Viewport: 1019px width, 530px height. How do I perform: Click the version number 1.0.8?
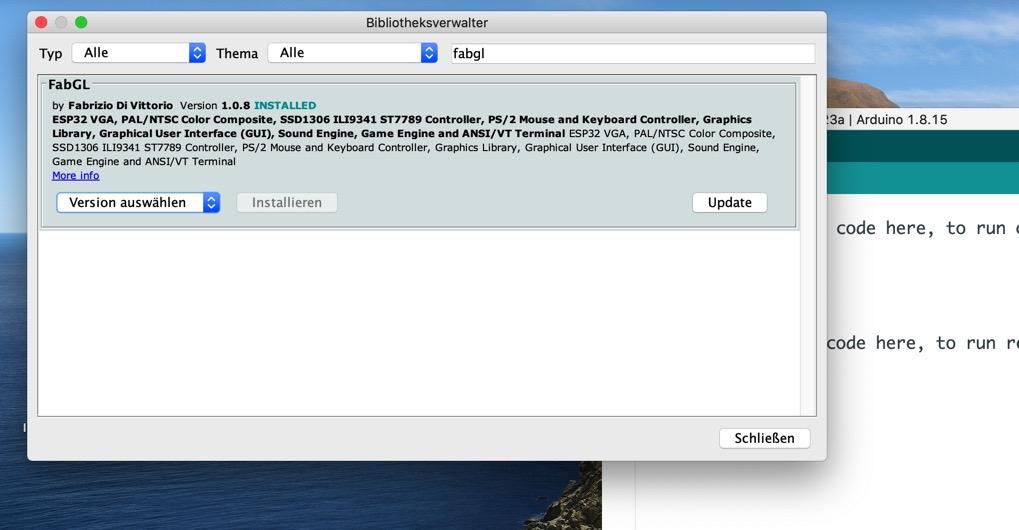click(x=235, y=105)
